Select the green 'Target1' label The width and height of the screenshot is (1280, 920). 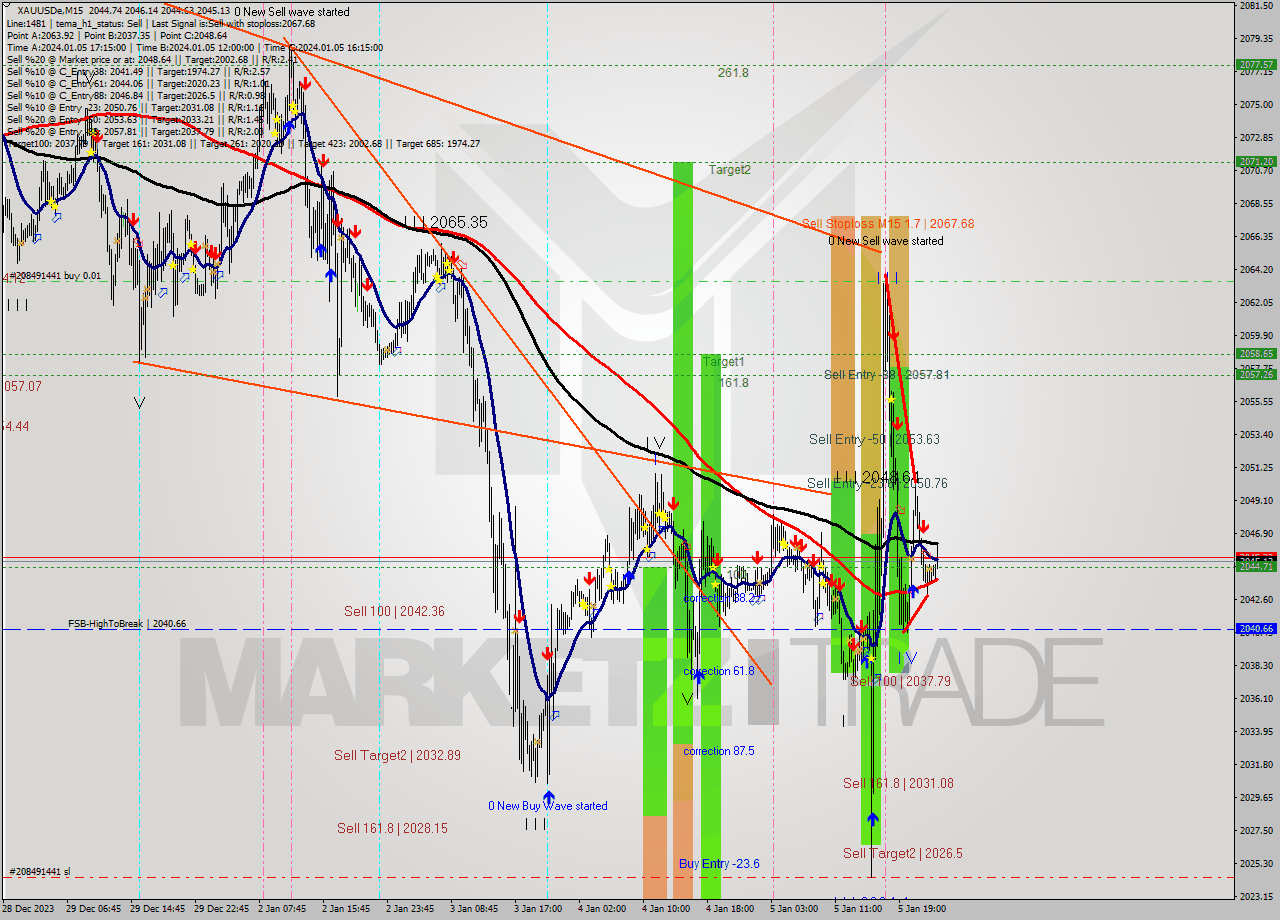point(723,361)
